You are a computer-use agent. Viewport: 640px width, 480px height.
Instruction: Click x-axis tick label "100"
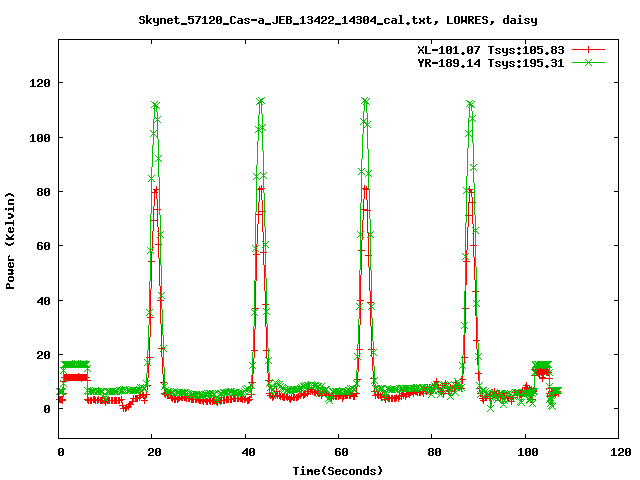[x=528, y=452]
